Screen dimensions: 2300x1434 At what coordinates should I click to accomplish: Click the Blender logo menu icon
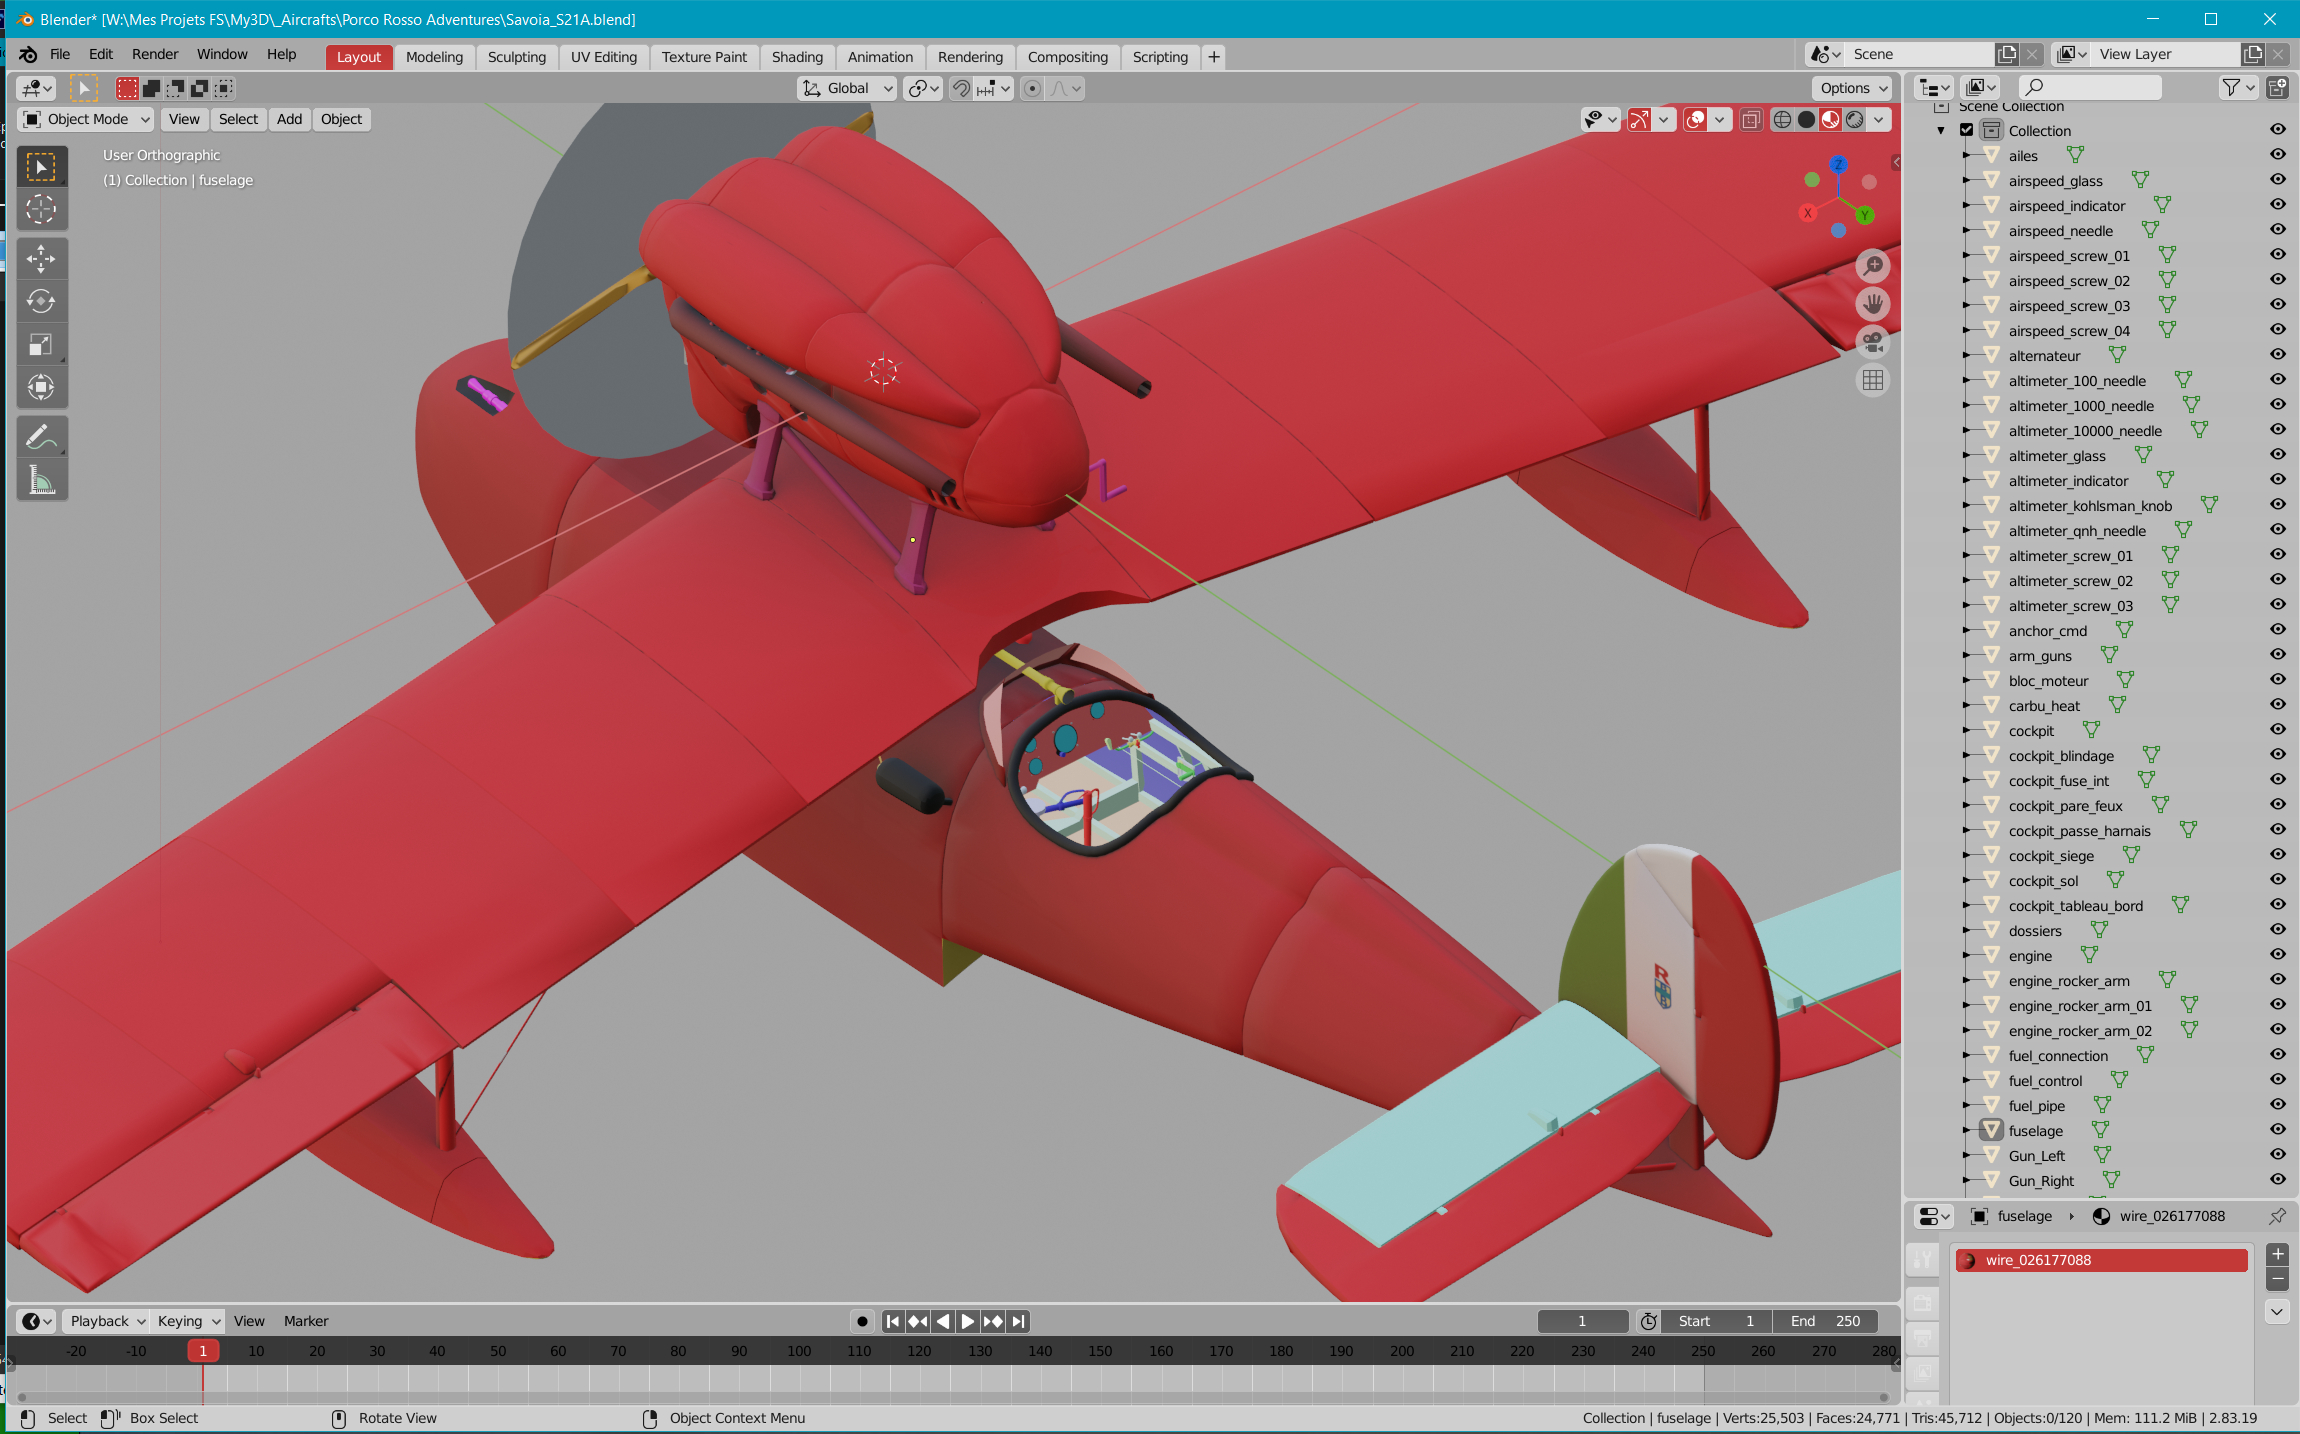point(28,55)
